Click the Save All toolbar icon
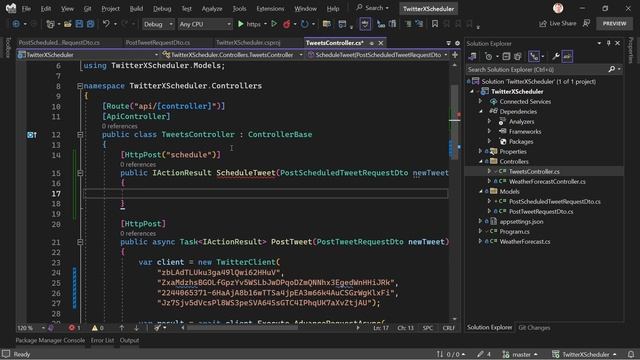The width and height of the screenshot is (640, 360). (90, 24)
